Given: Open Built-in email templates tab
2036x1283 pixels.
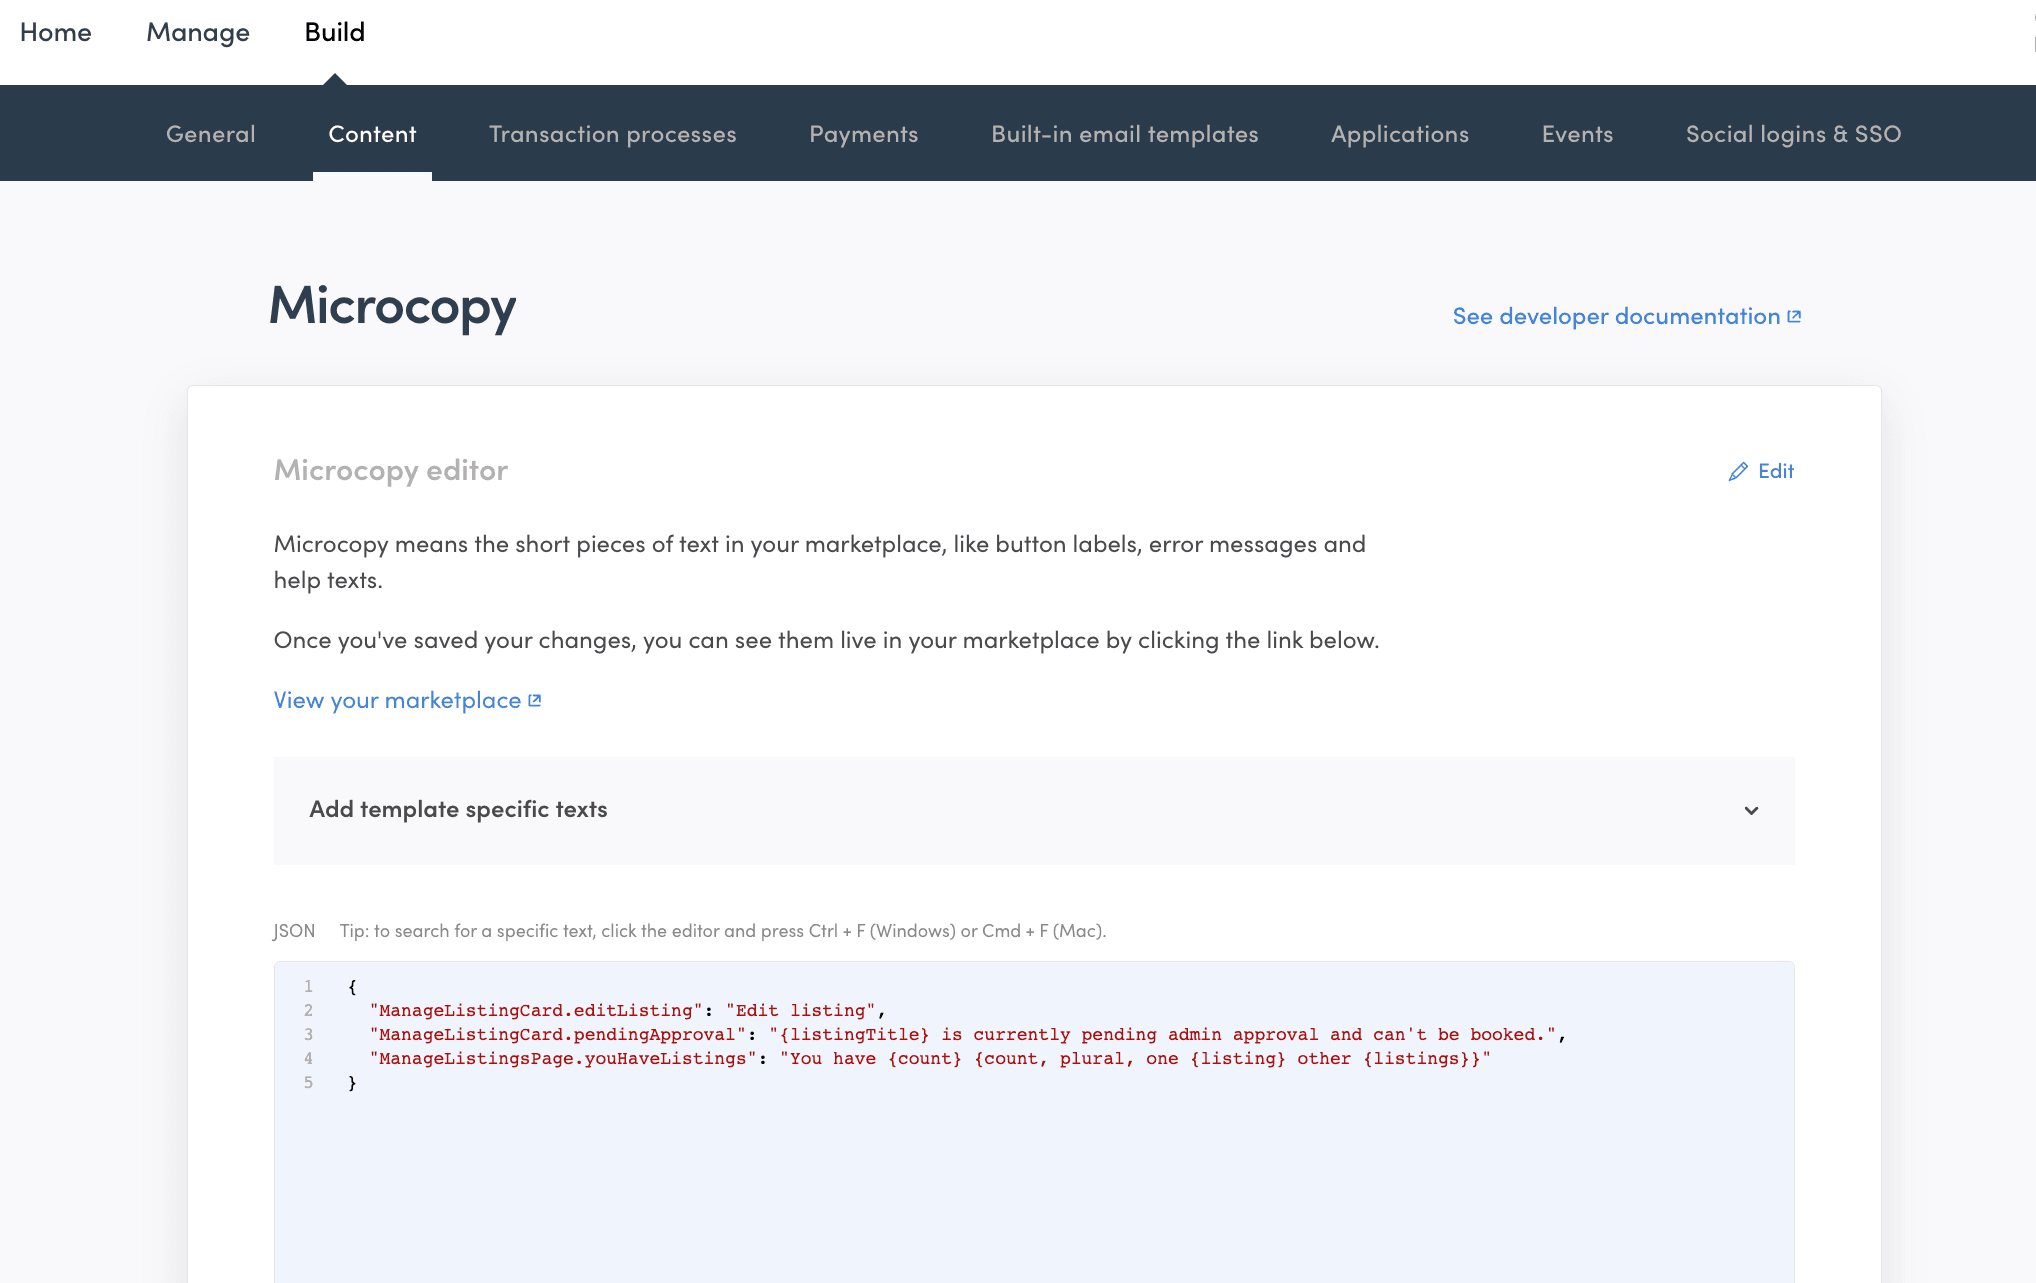Looking at the screenshot, I should 1125,134.
